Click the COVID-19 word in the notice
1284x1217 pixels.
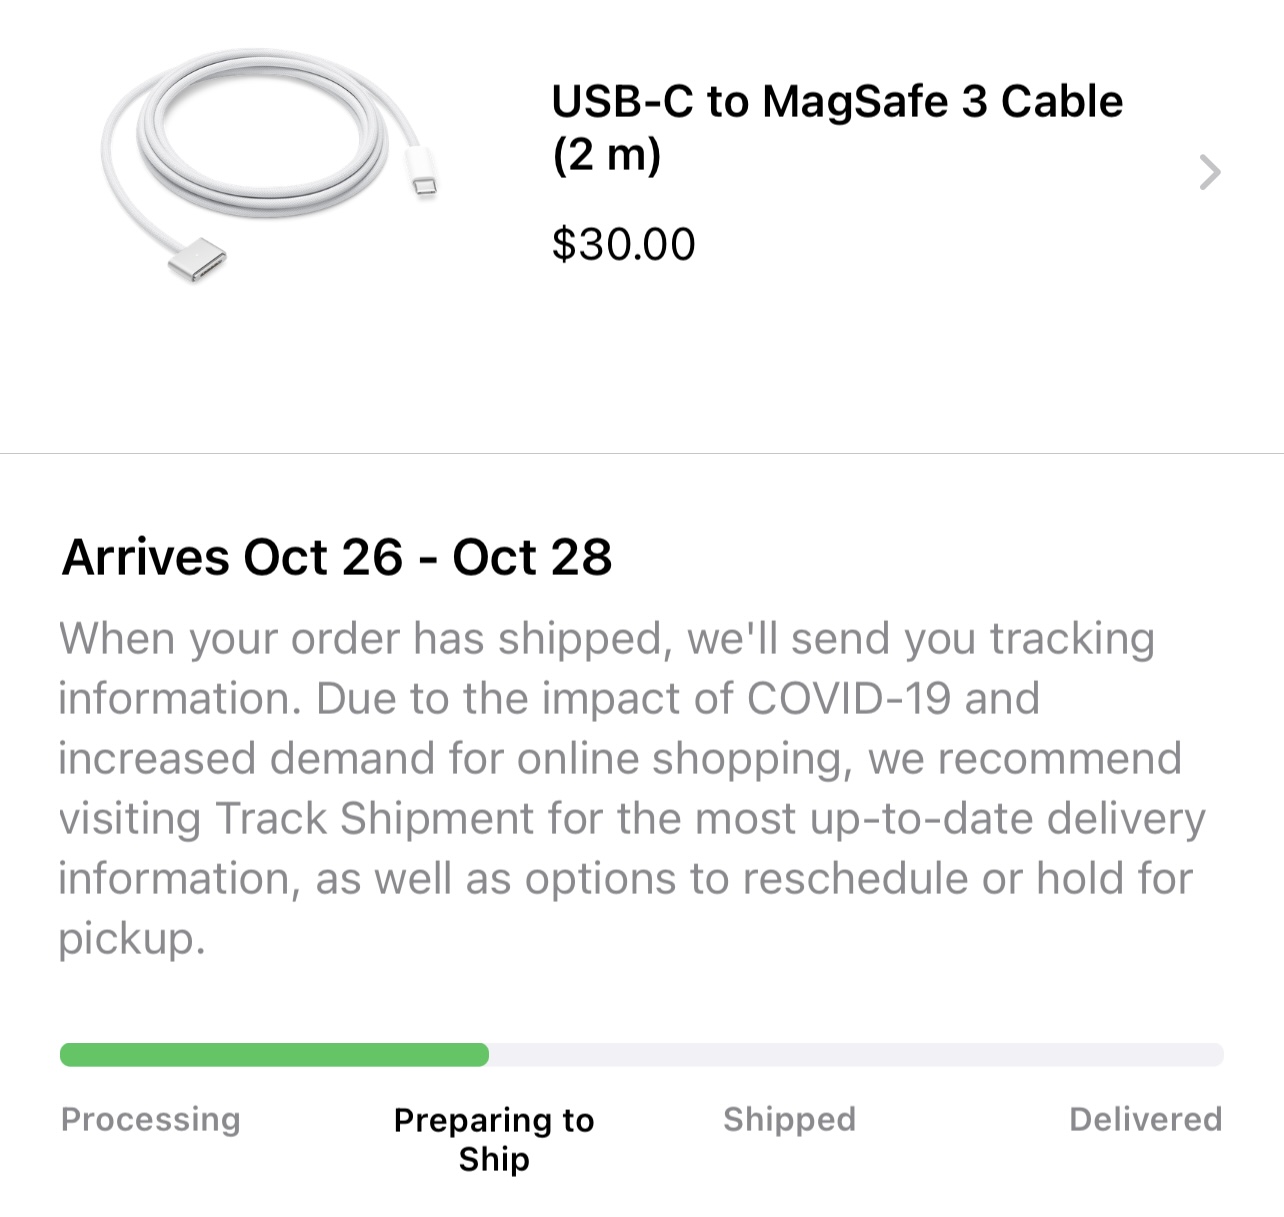pyautogui.click(x=848, y=698)
